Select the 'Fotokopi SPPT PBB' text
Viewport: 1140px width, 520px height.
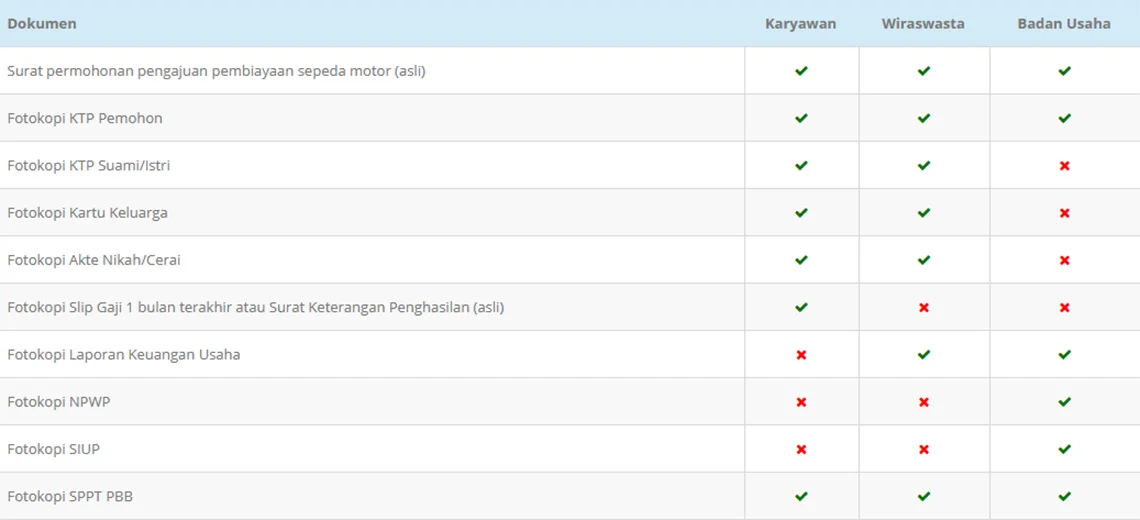(x=70, y=497)
